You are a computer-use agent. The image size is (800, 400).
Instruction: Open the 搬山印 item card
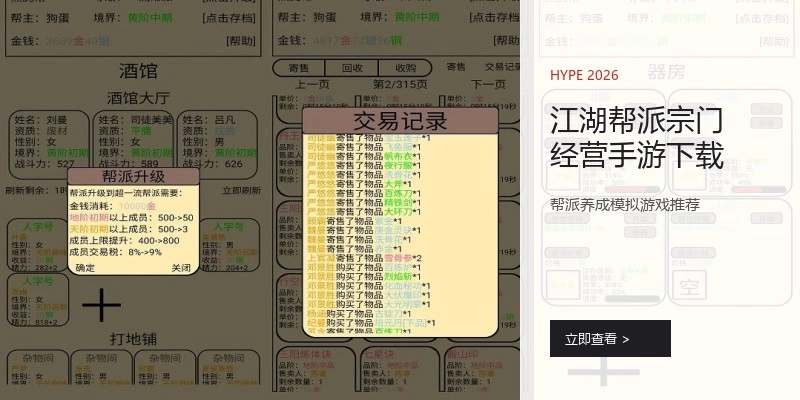pyautogui.click(x=482, y=369)
